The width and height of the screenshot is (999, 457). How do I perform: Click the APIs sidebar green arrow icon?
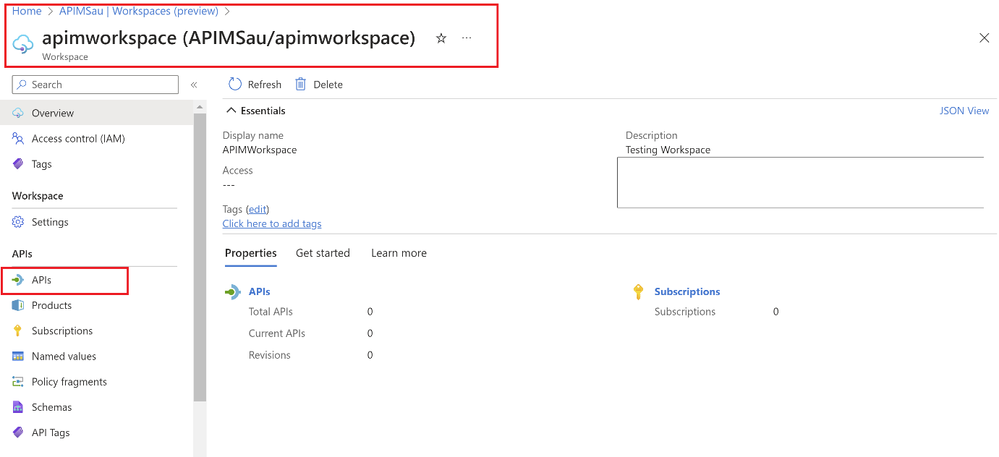click(x=18, y=280)
